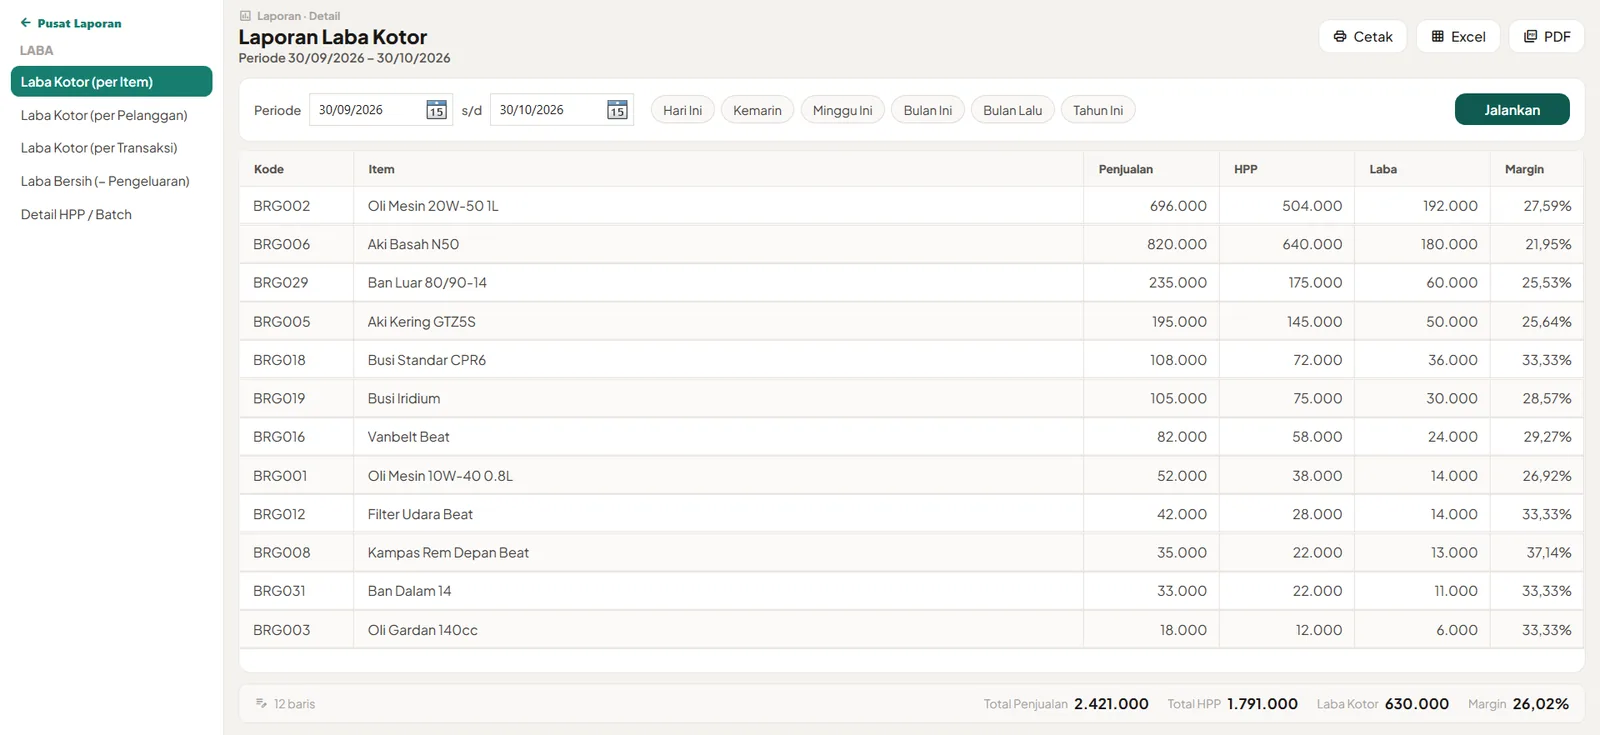Select the Bulan Lalu period chip
Image resolution: width=1600 pixels, height=735 pixels.
pyautogui.click(x=1012, y=110)
